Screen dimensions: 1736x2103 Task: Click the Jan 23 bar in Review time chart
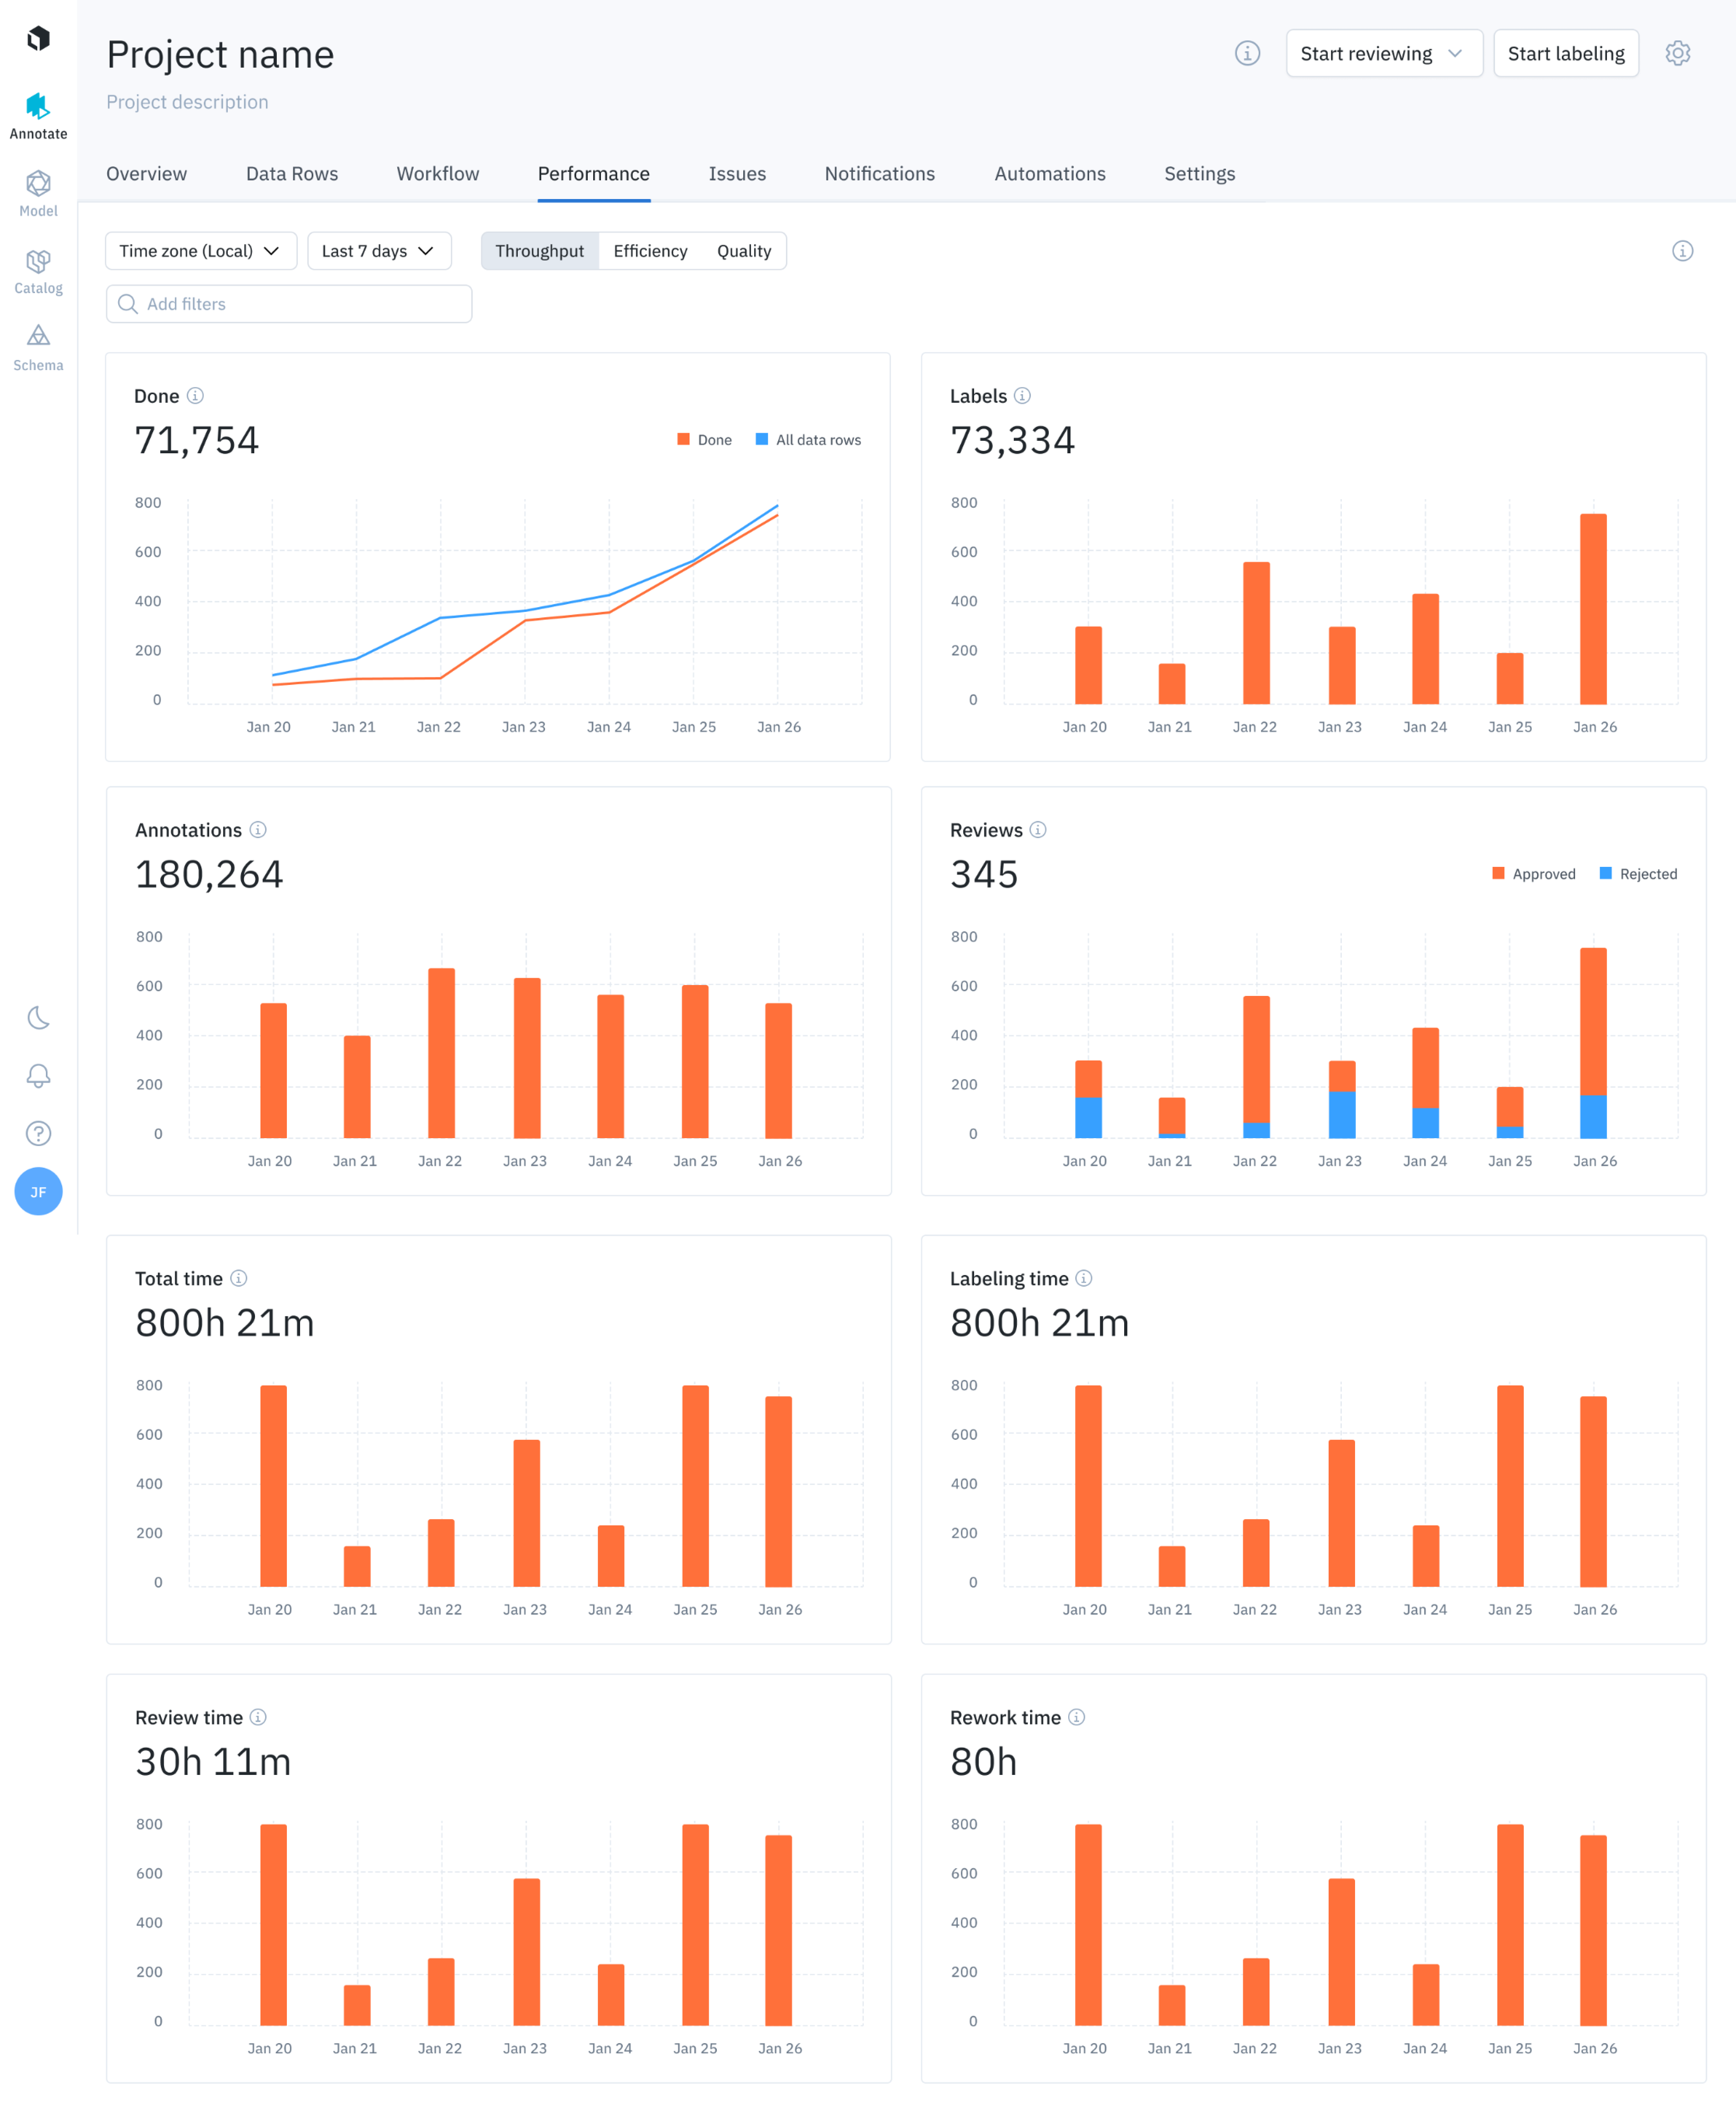[x=527, y=1952]
